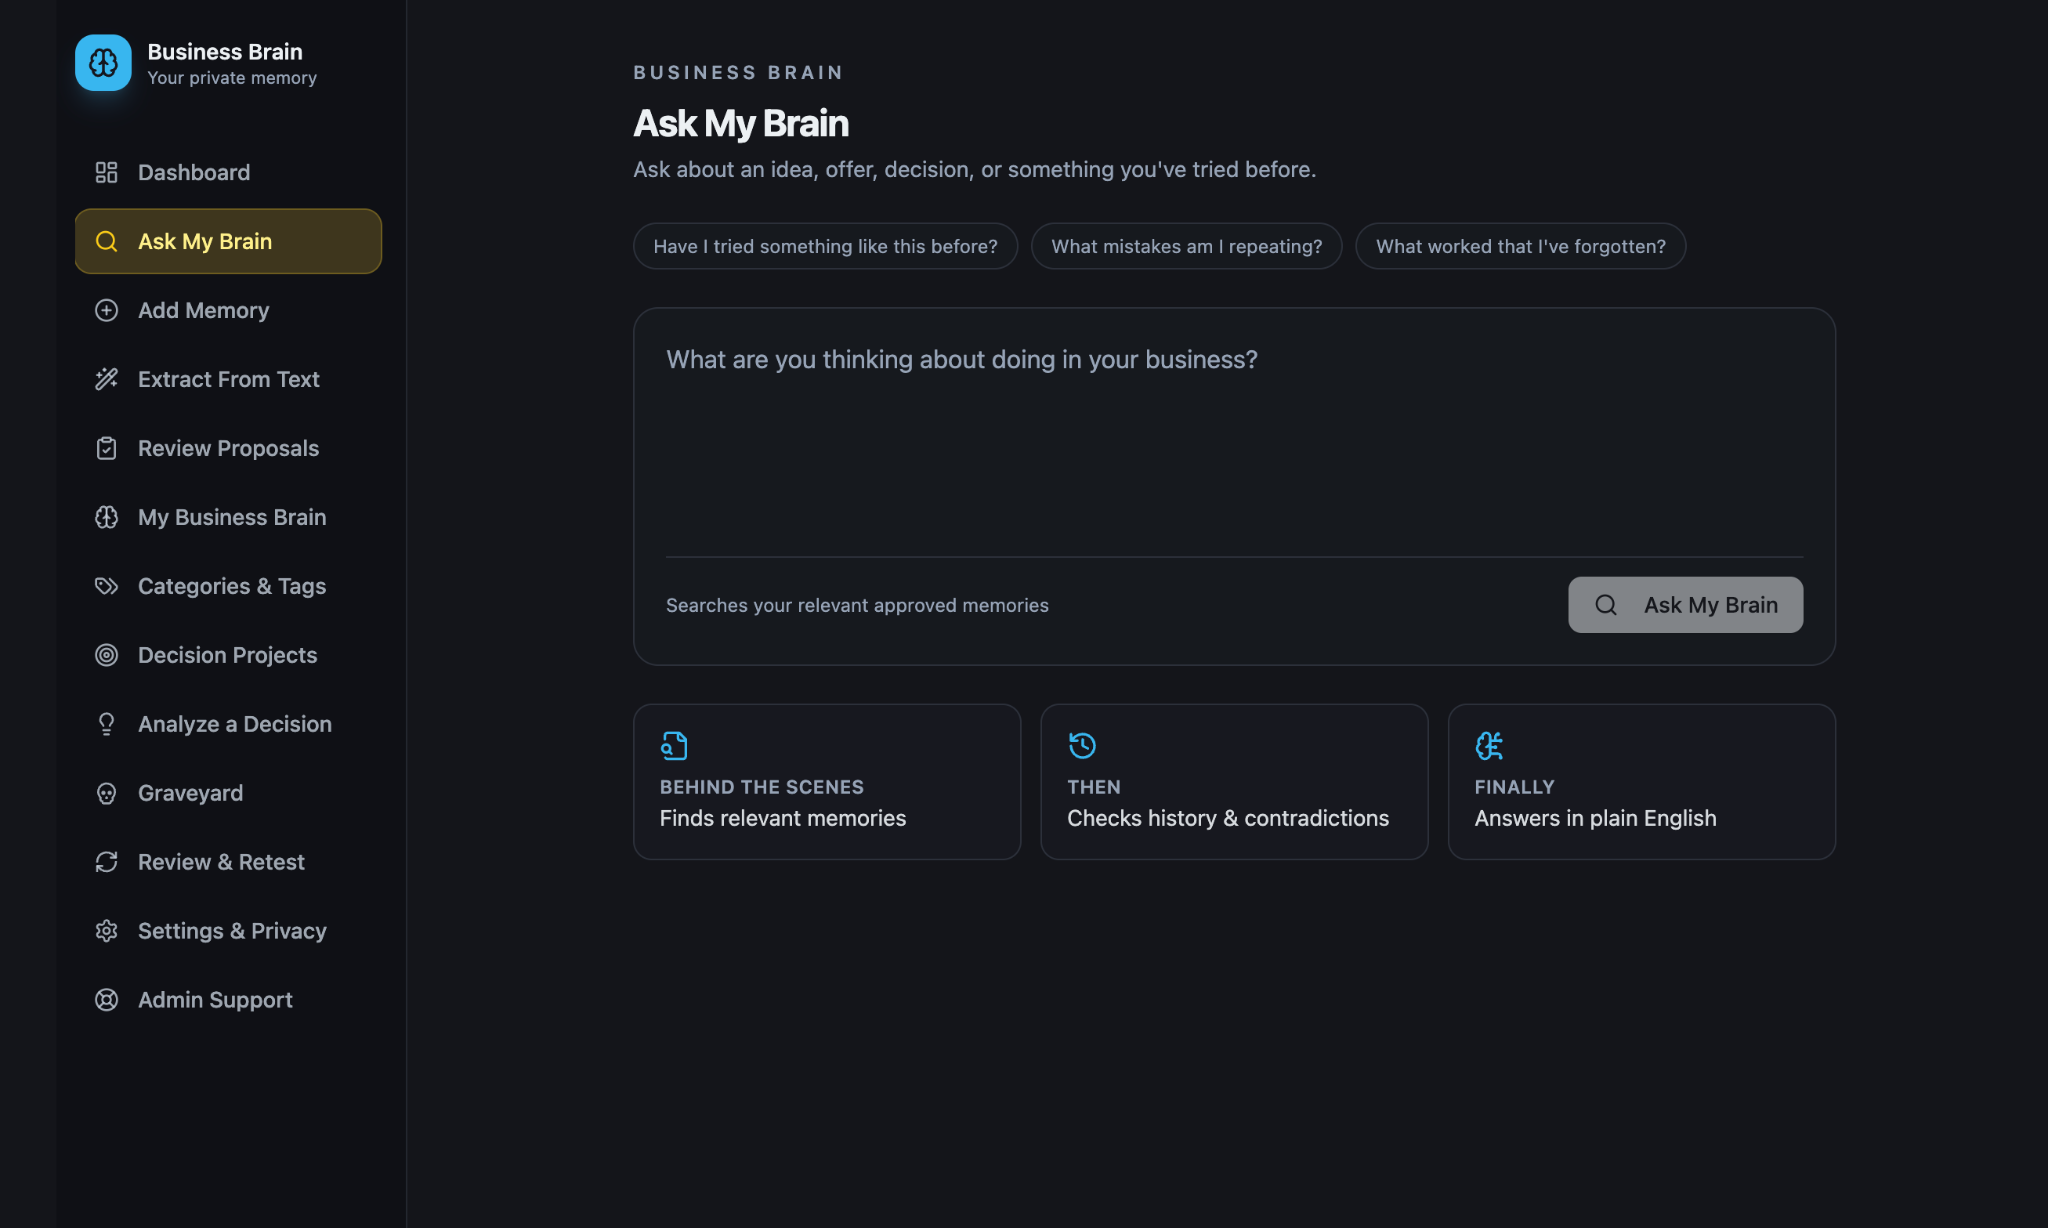Click the 'Finds relevant memories' card

click(827, 782)
